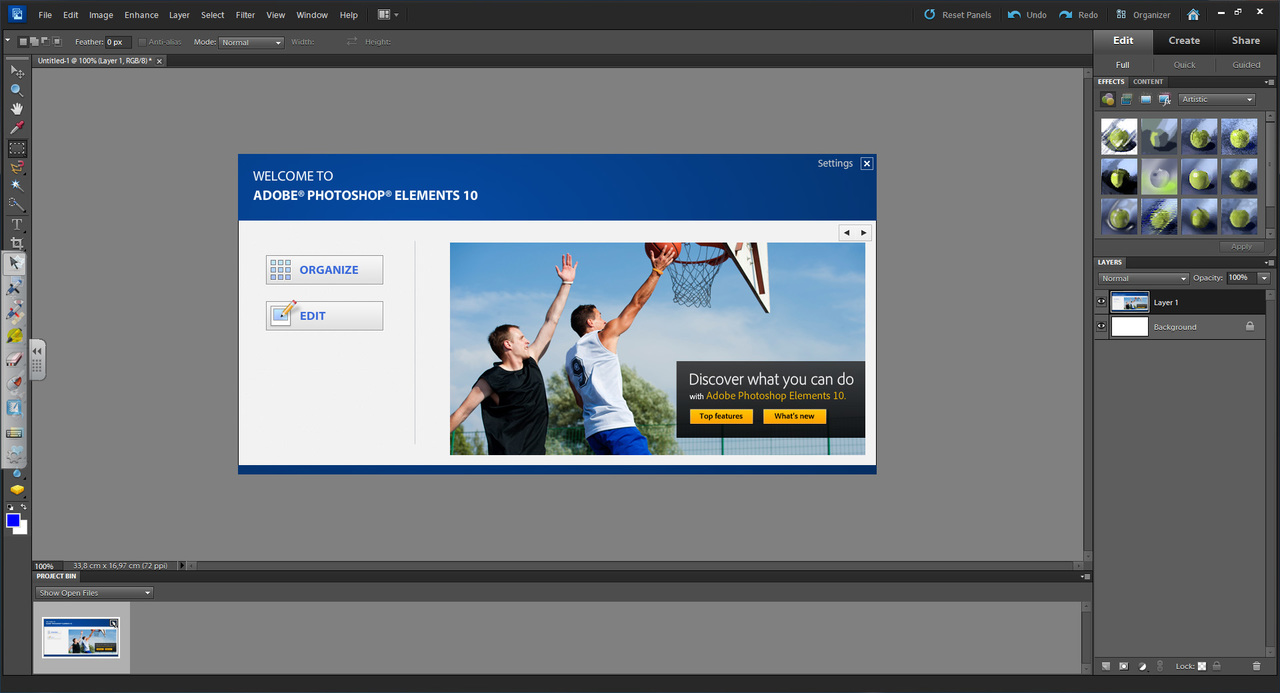Viewport: 1280px width, 693px height.
Task: Collapse the floating toolbox tab
Action: coord(37,359)
